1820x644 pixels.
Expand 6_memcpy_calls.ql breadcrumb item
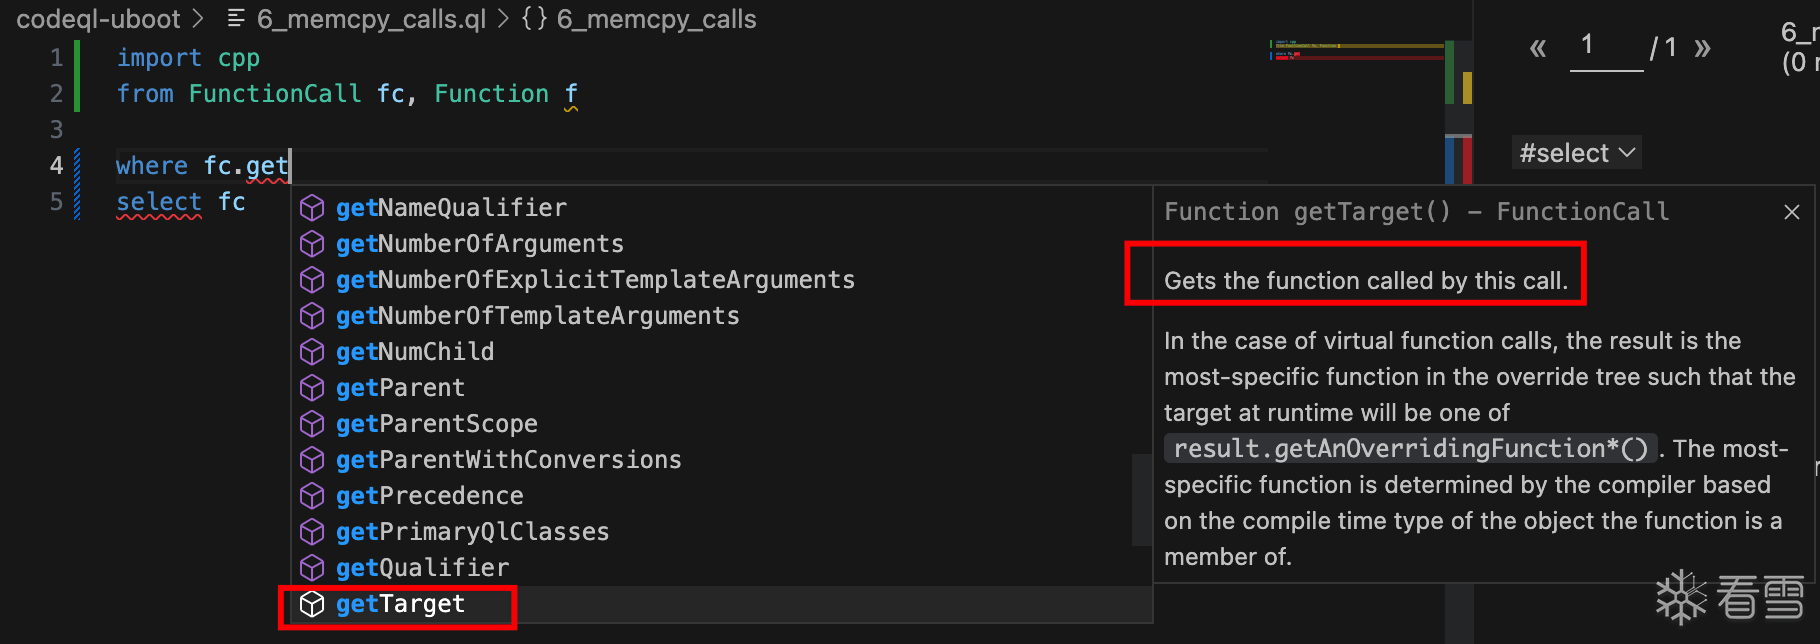[x=370, y=19]
